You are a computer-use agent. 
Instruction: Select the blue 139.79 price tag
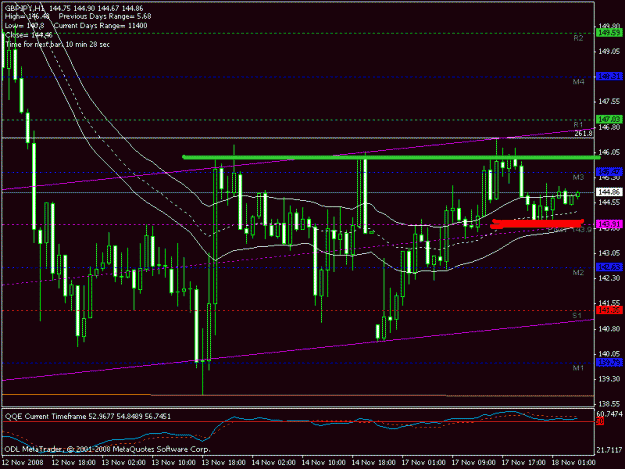click(609, 363)
